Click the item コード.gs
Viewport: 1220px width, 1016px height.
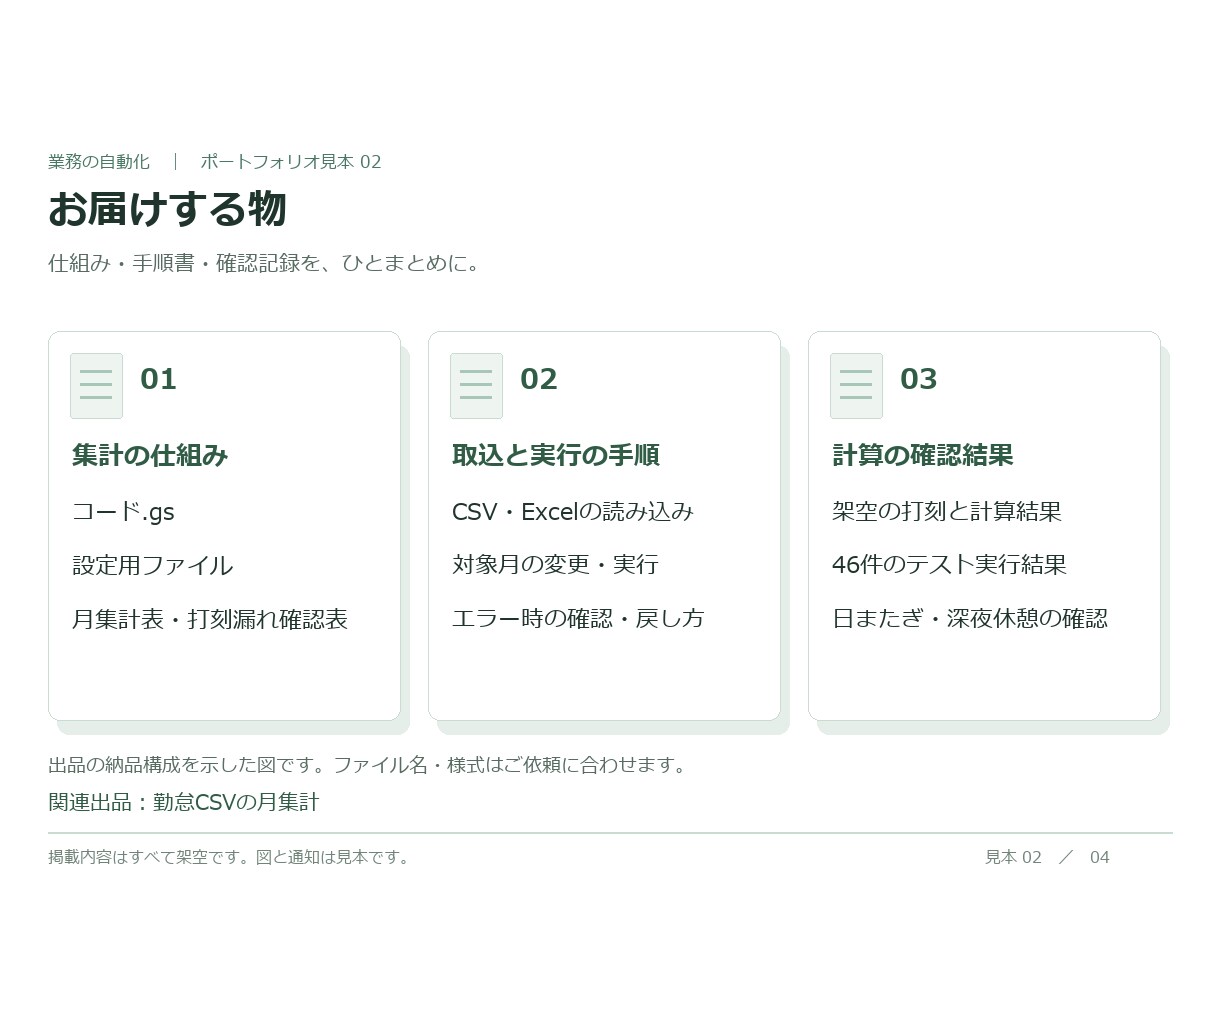coord(123,512)
